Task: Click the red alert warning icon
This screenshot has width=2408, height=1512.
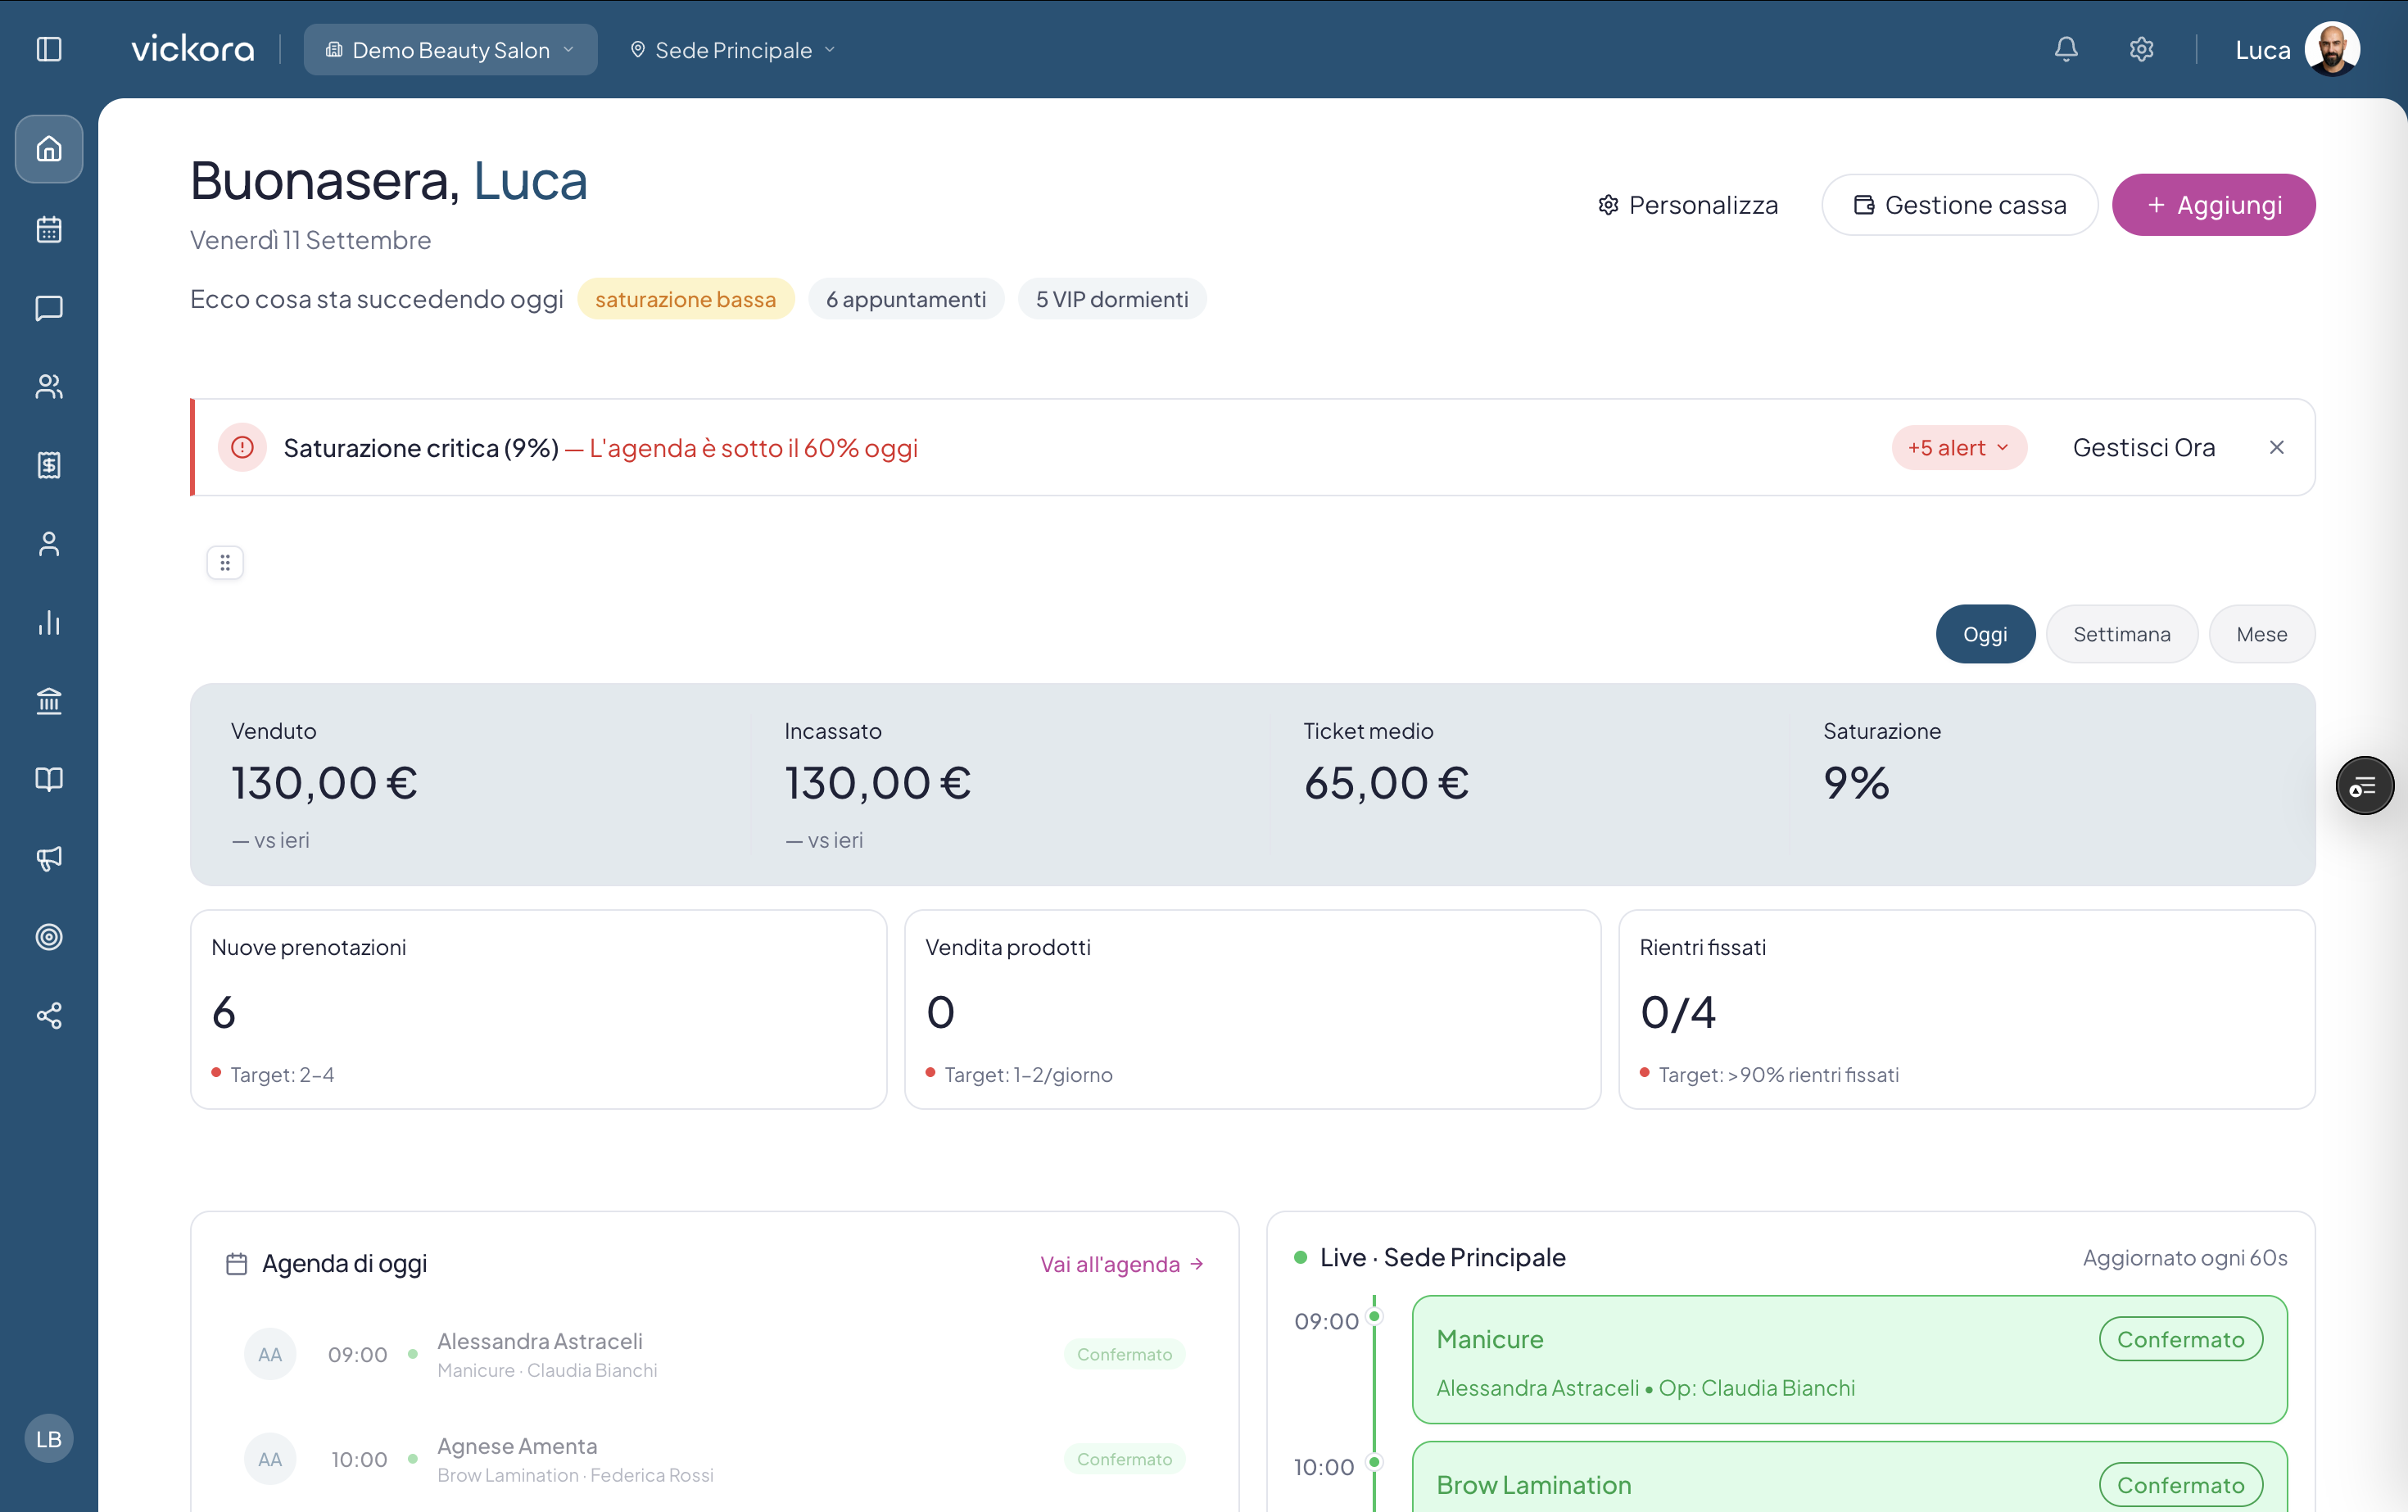Action: [242, 447]
